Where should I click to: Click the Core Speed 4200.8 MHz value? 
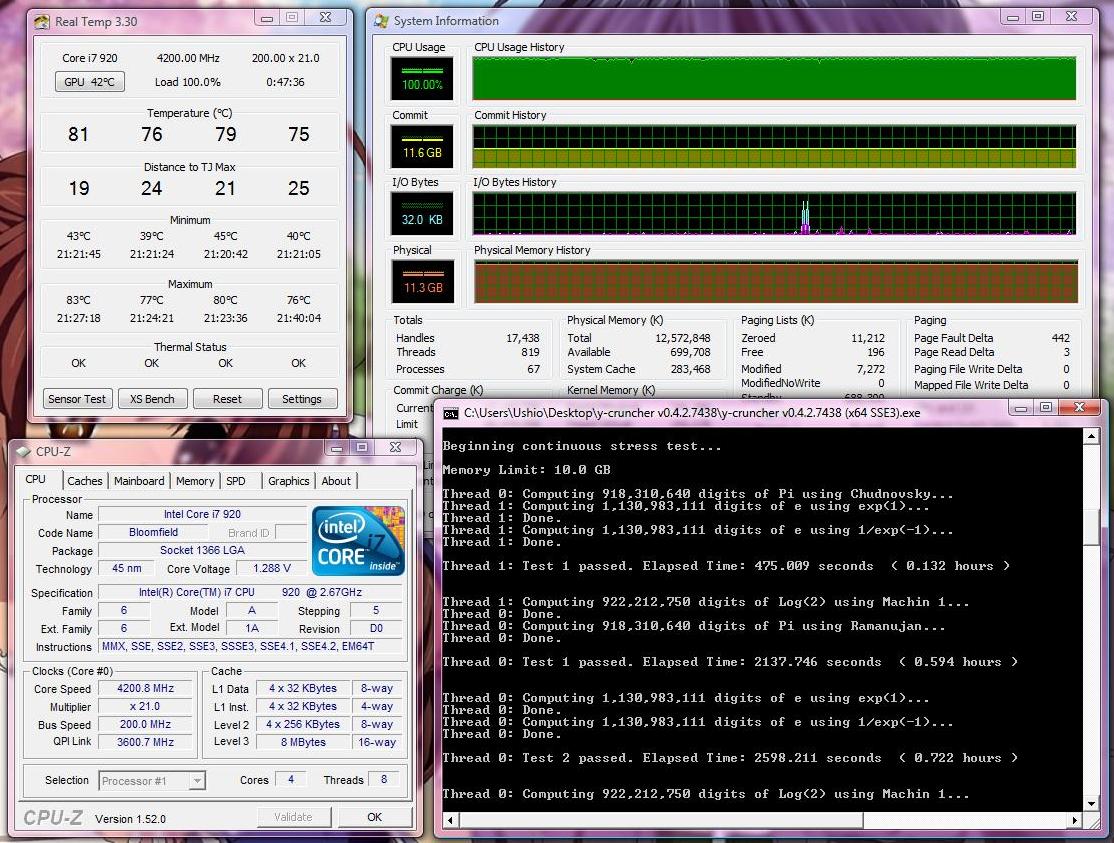(x=146, y=688)
